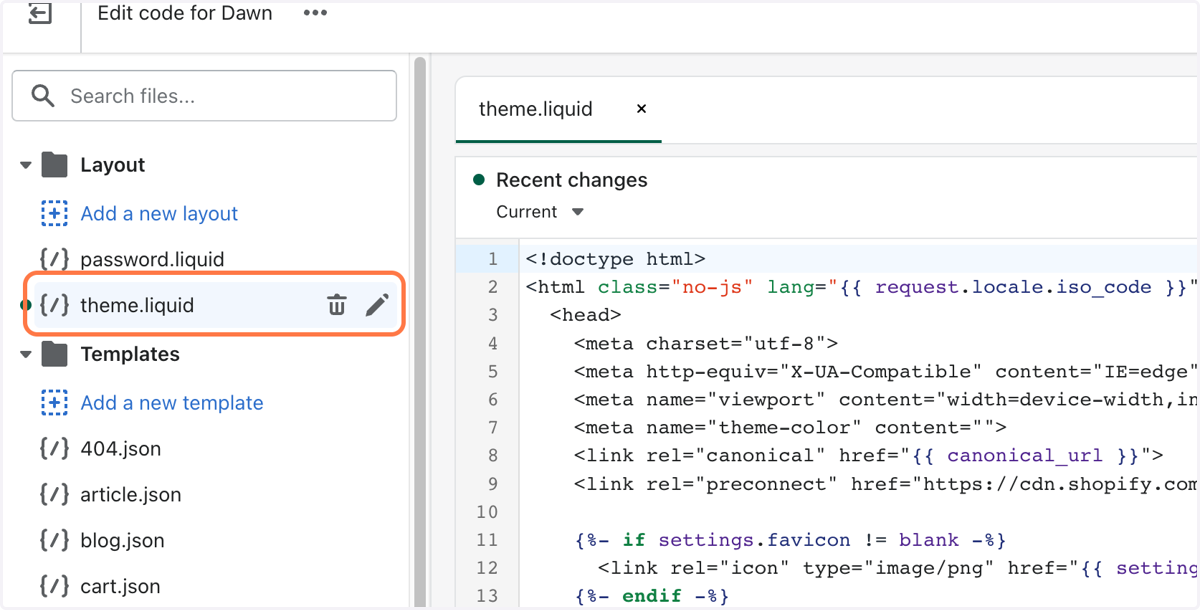Click the Templates folder icon
The height and width of the screenshot is (610, 1200).
[54, 354]
